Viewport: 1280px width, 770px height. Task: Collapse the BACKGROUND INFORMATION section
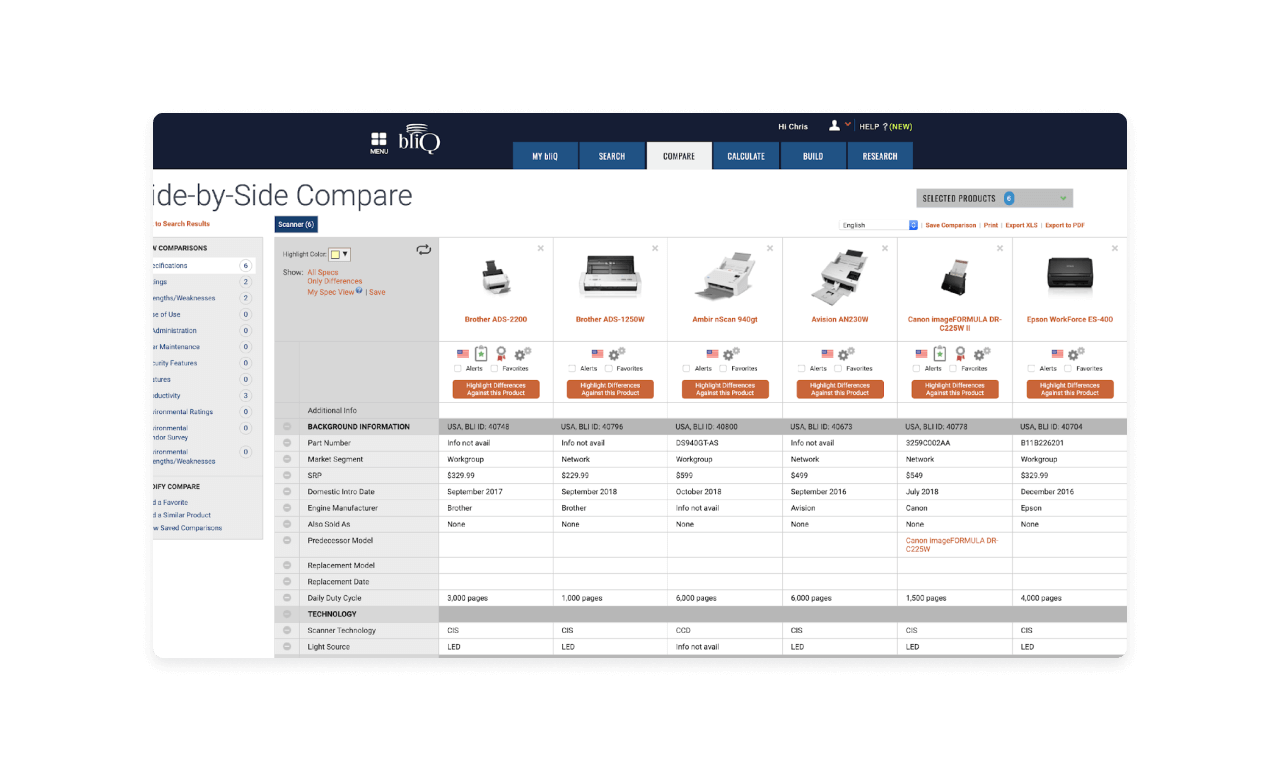pos(287,427)
